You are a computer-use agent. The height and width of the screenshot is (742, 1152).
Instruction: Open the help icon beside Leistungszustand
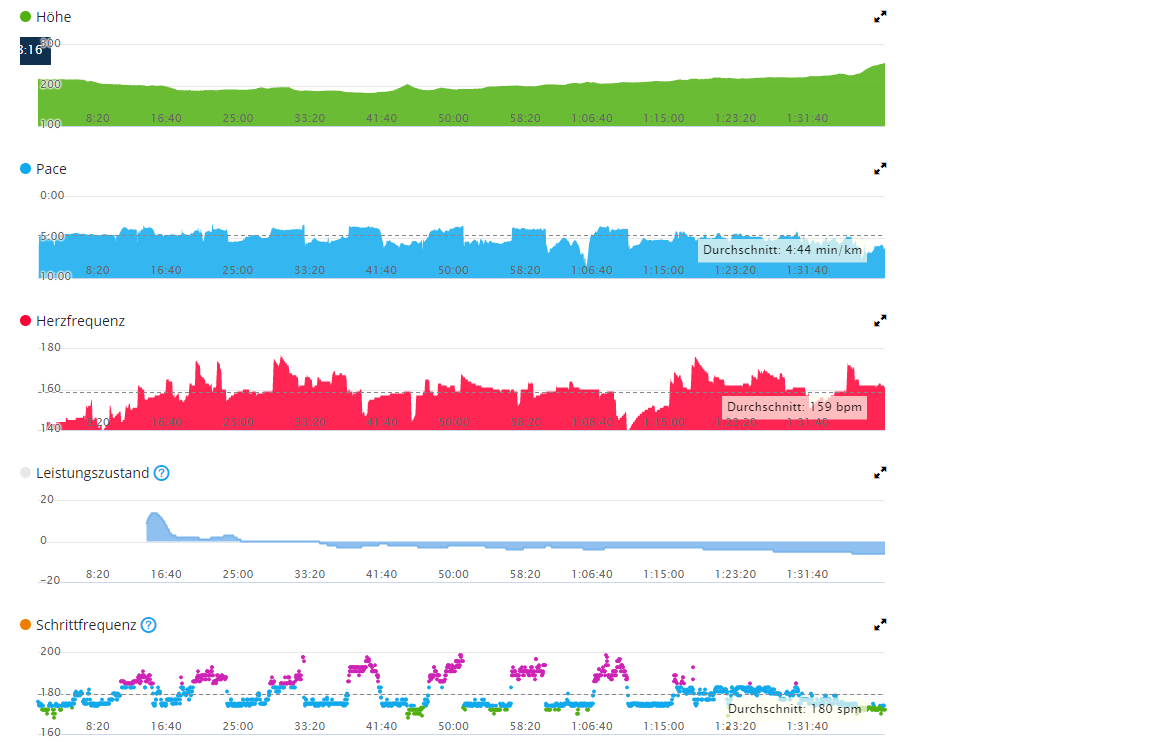pyautogui.click(x=162, y=473)
